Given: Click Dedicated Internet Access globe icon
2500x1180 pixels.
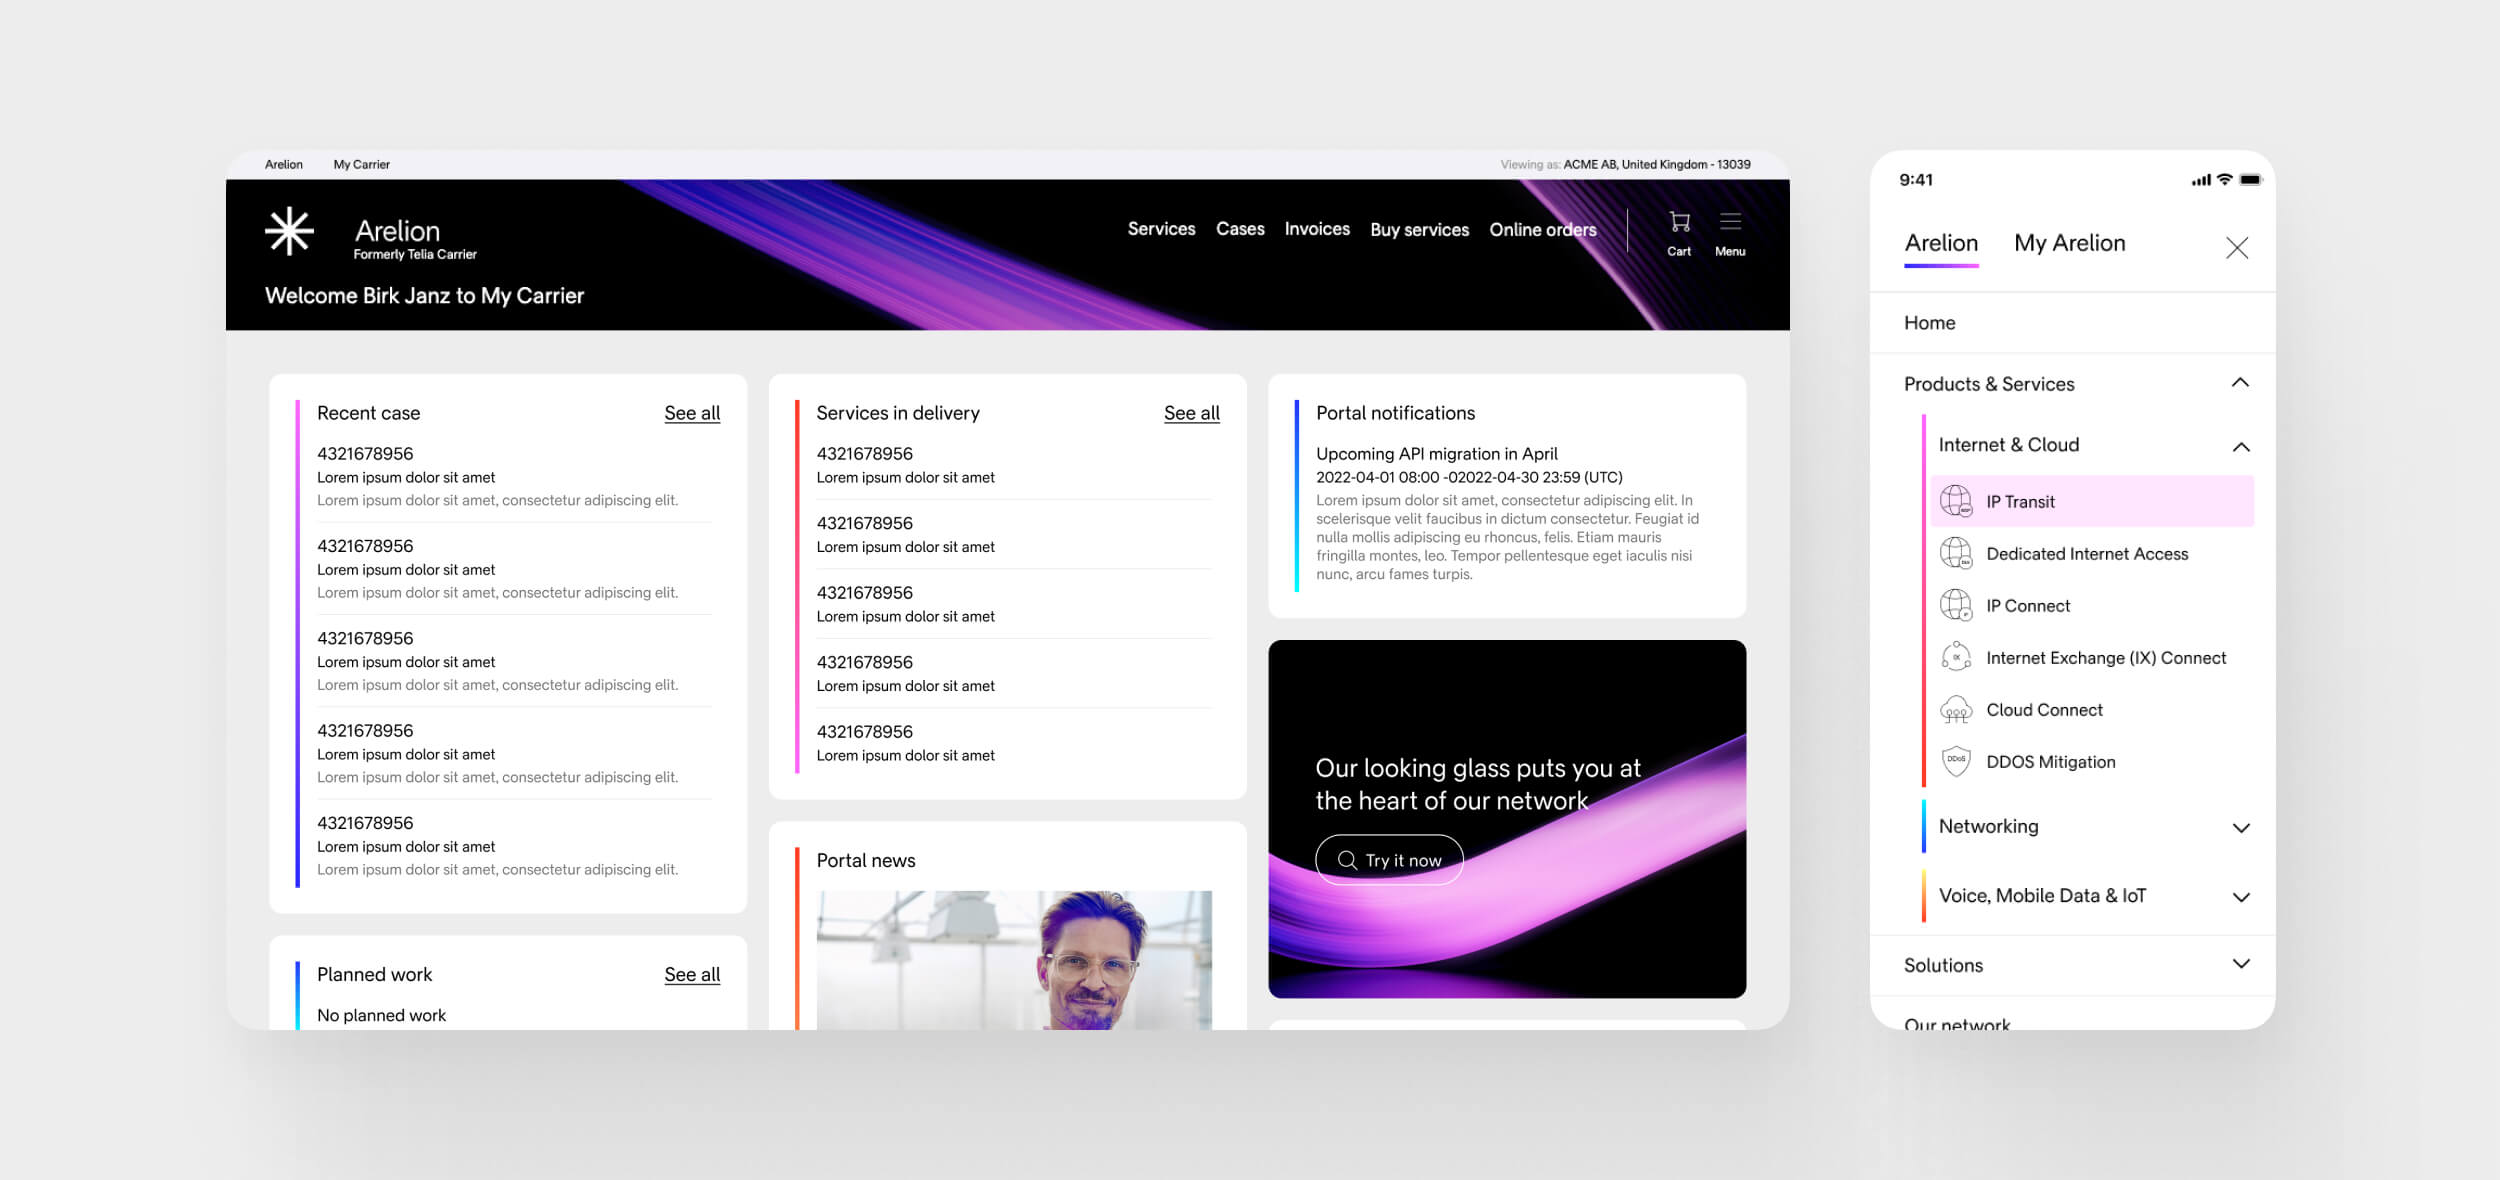Looking at the screenshot, I should coord(1956,553).
